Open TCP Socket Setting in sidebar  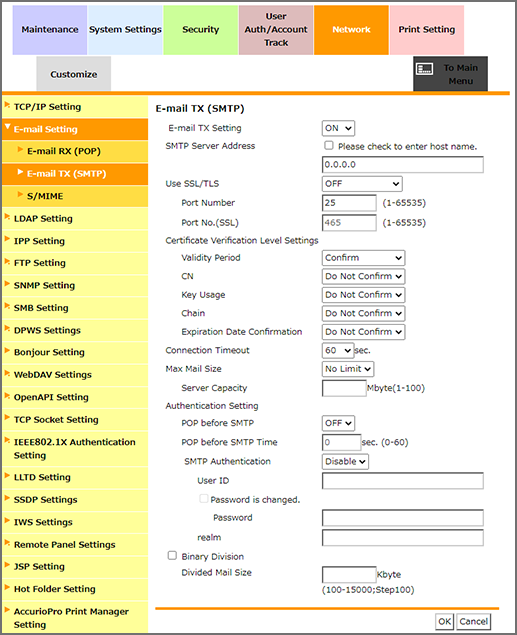point(75,420)
